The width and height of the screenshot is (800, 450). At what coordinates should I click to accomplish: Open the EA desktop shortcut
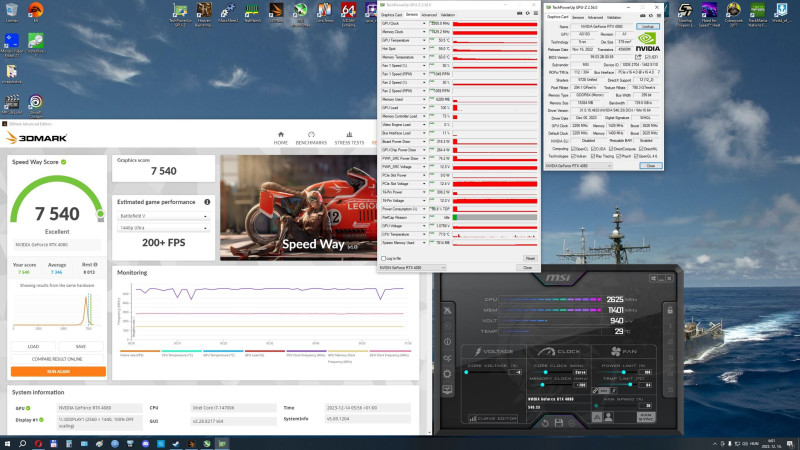pyautogui.click(x=36, y=13)
